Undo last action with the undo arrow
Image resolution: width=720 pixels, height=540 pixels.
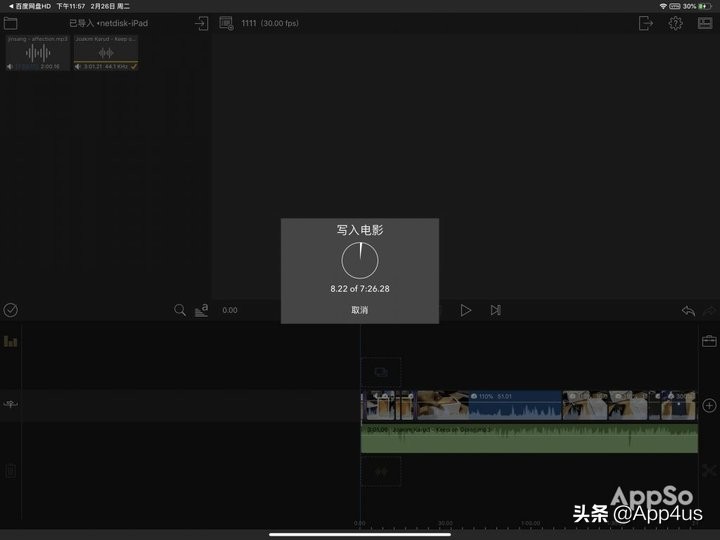688,311
